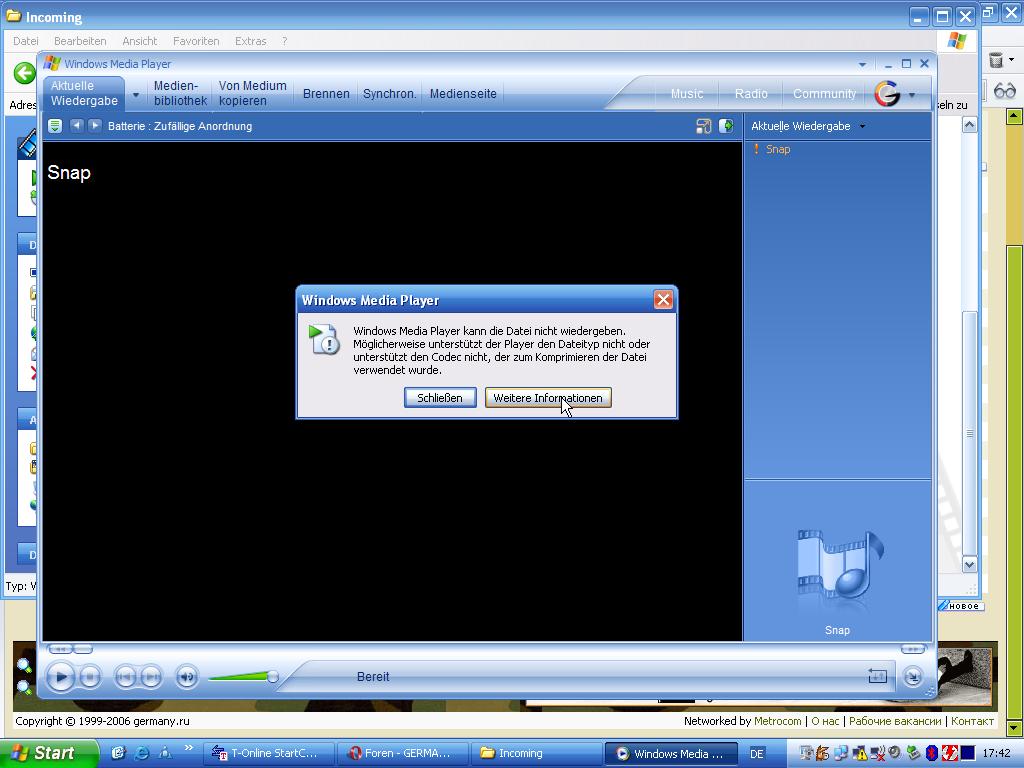Screen dimensions: 1024x768
Task: Open the Community tab
Action: click(x=824, y=93)
